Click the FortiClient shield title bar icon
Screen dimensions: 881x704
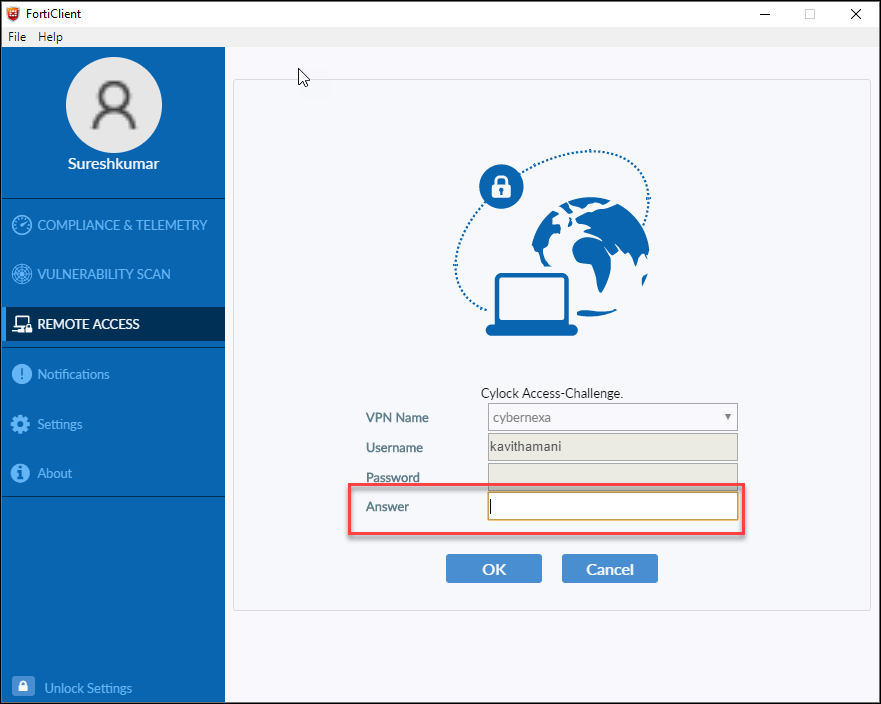[13, 13]
